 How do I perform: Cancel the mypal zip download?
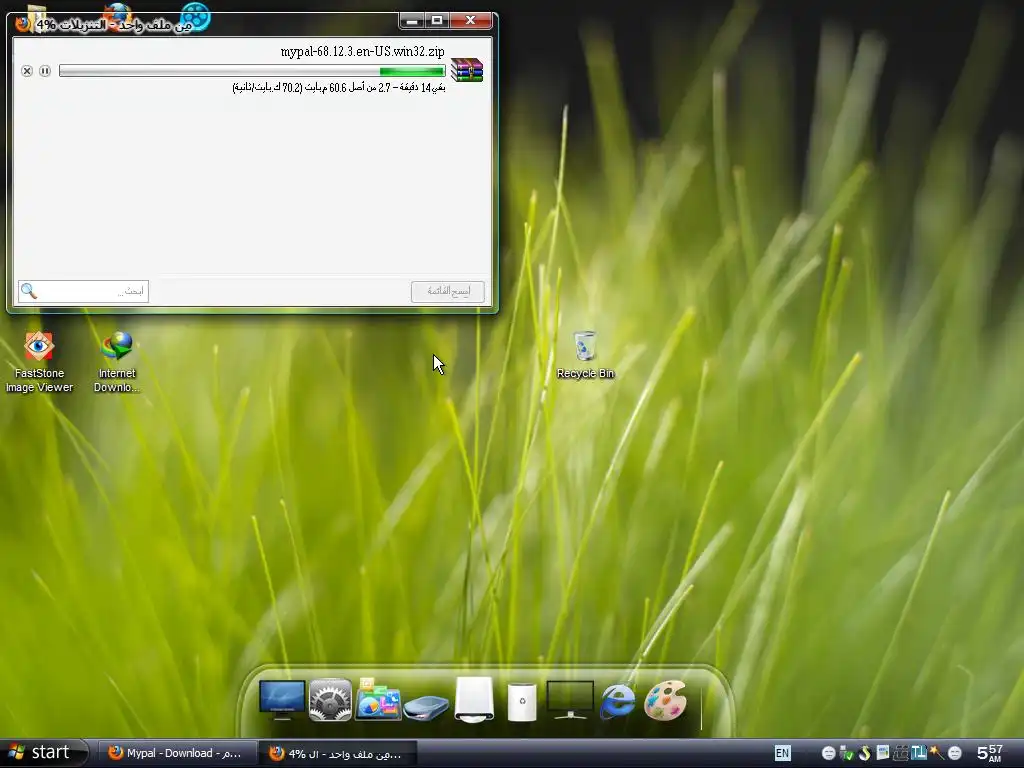point(27,71)
